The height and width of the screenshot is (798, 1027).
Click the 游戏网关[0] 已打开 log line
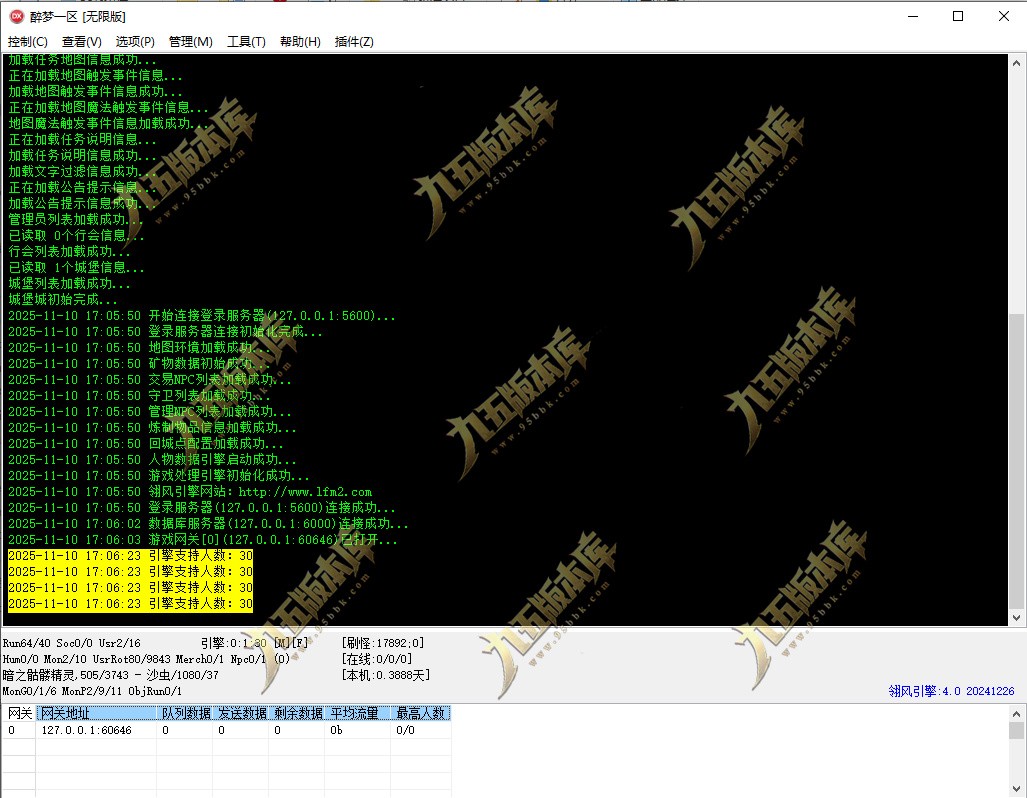[203, 540]
